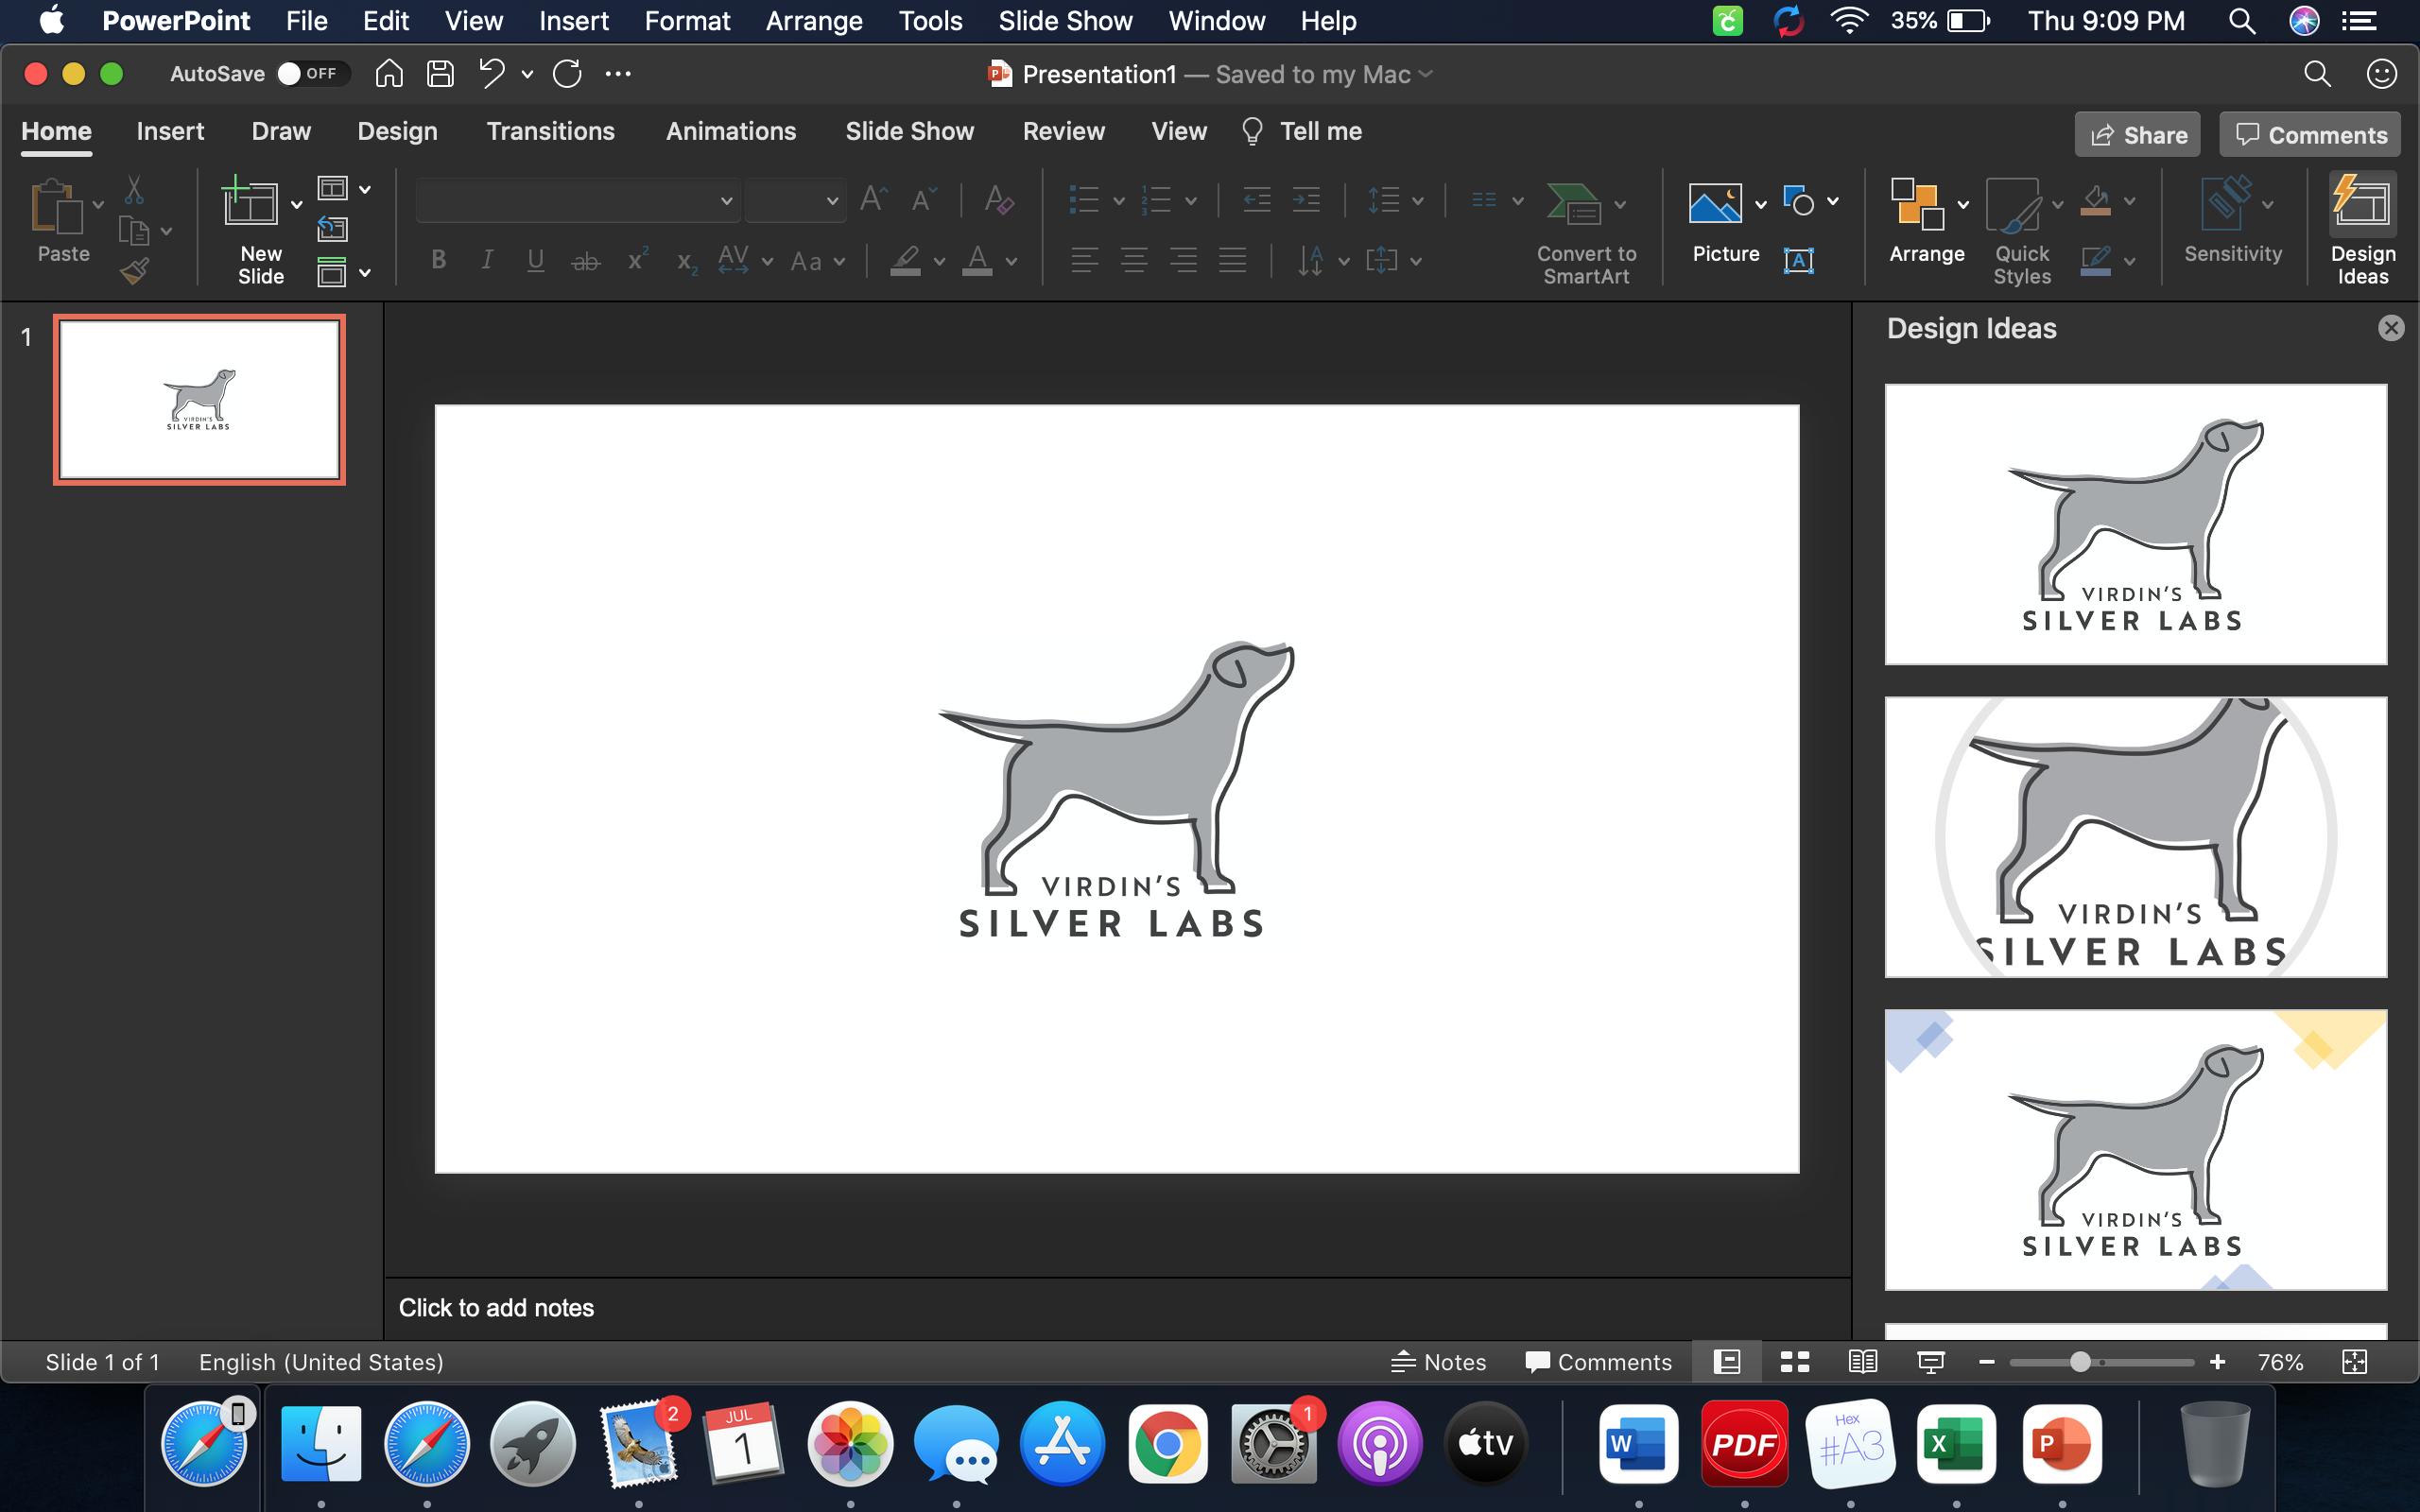The image size is (2420, 1512).
Task: Select the circular-frame design idea thumbnail
Action: pyautogui.click(x=2135, y=837)
